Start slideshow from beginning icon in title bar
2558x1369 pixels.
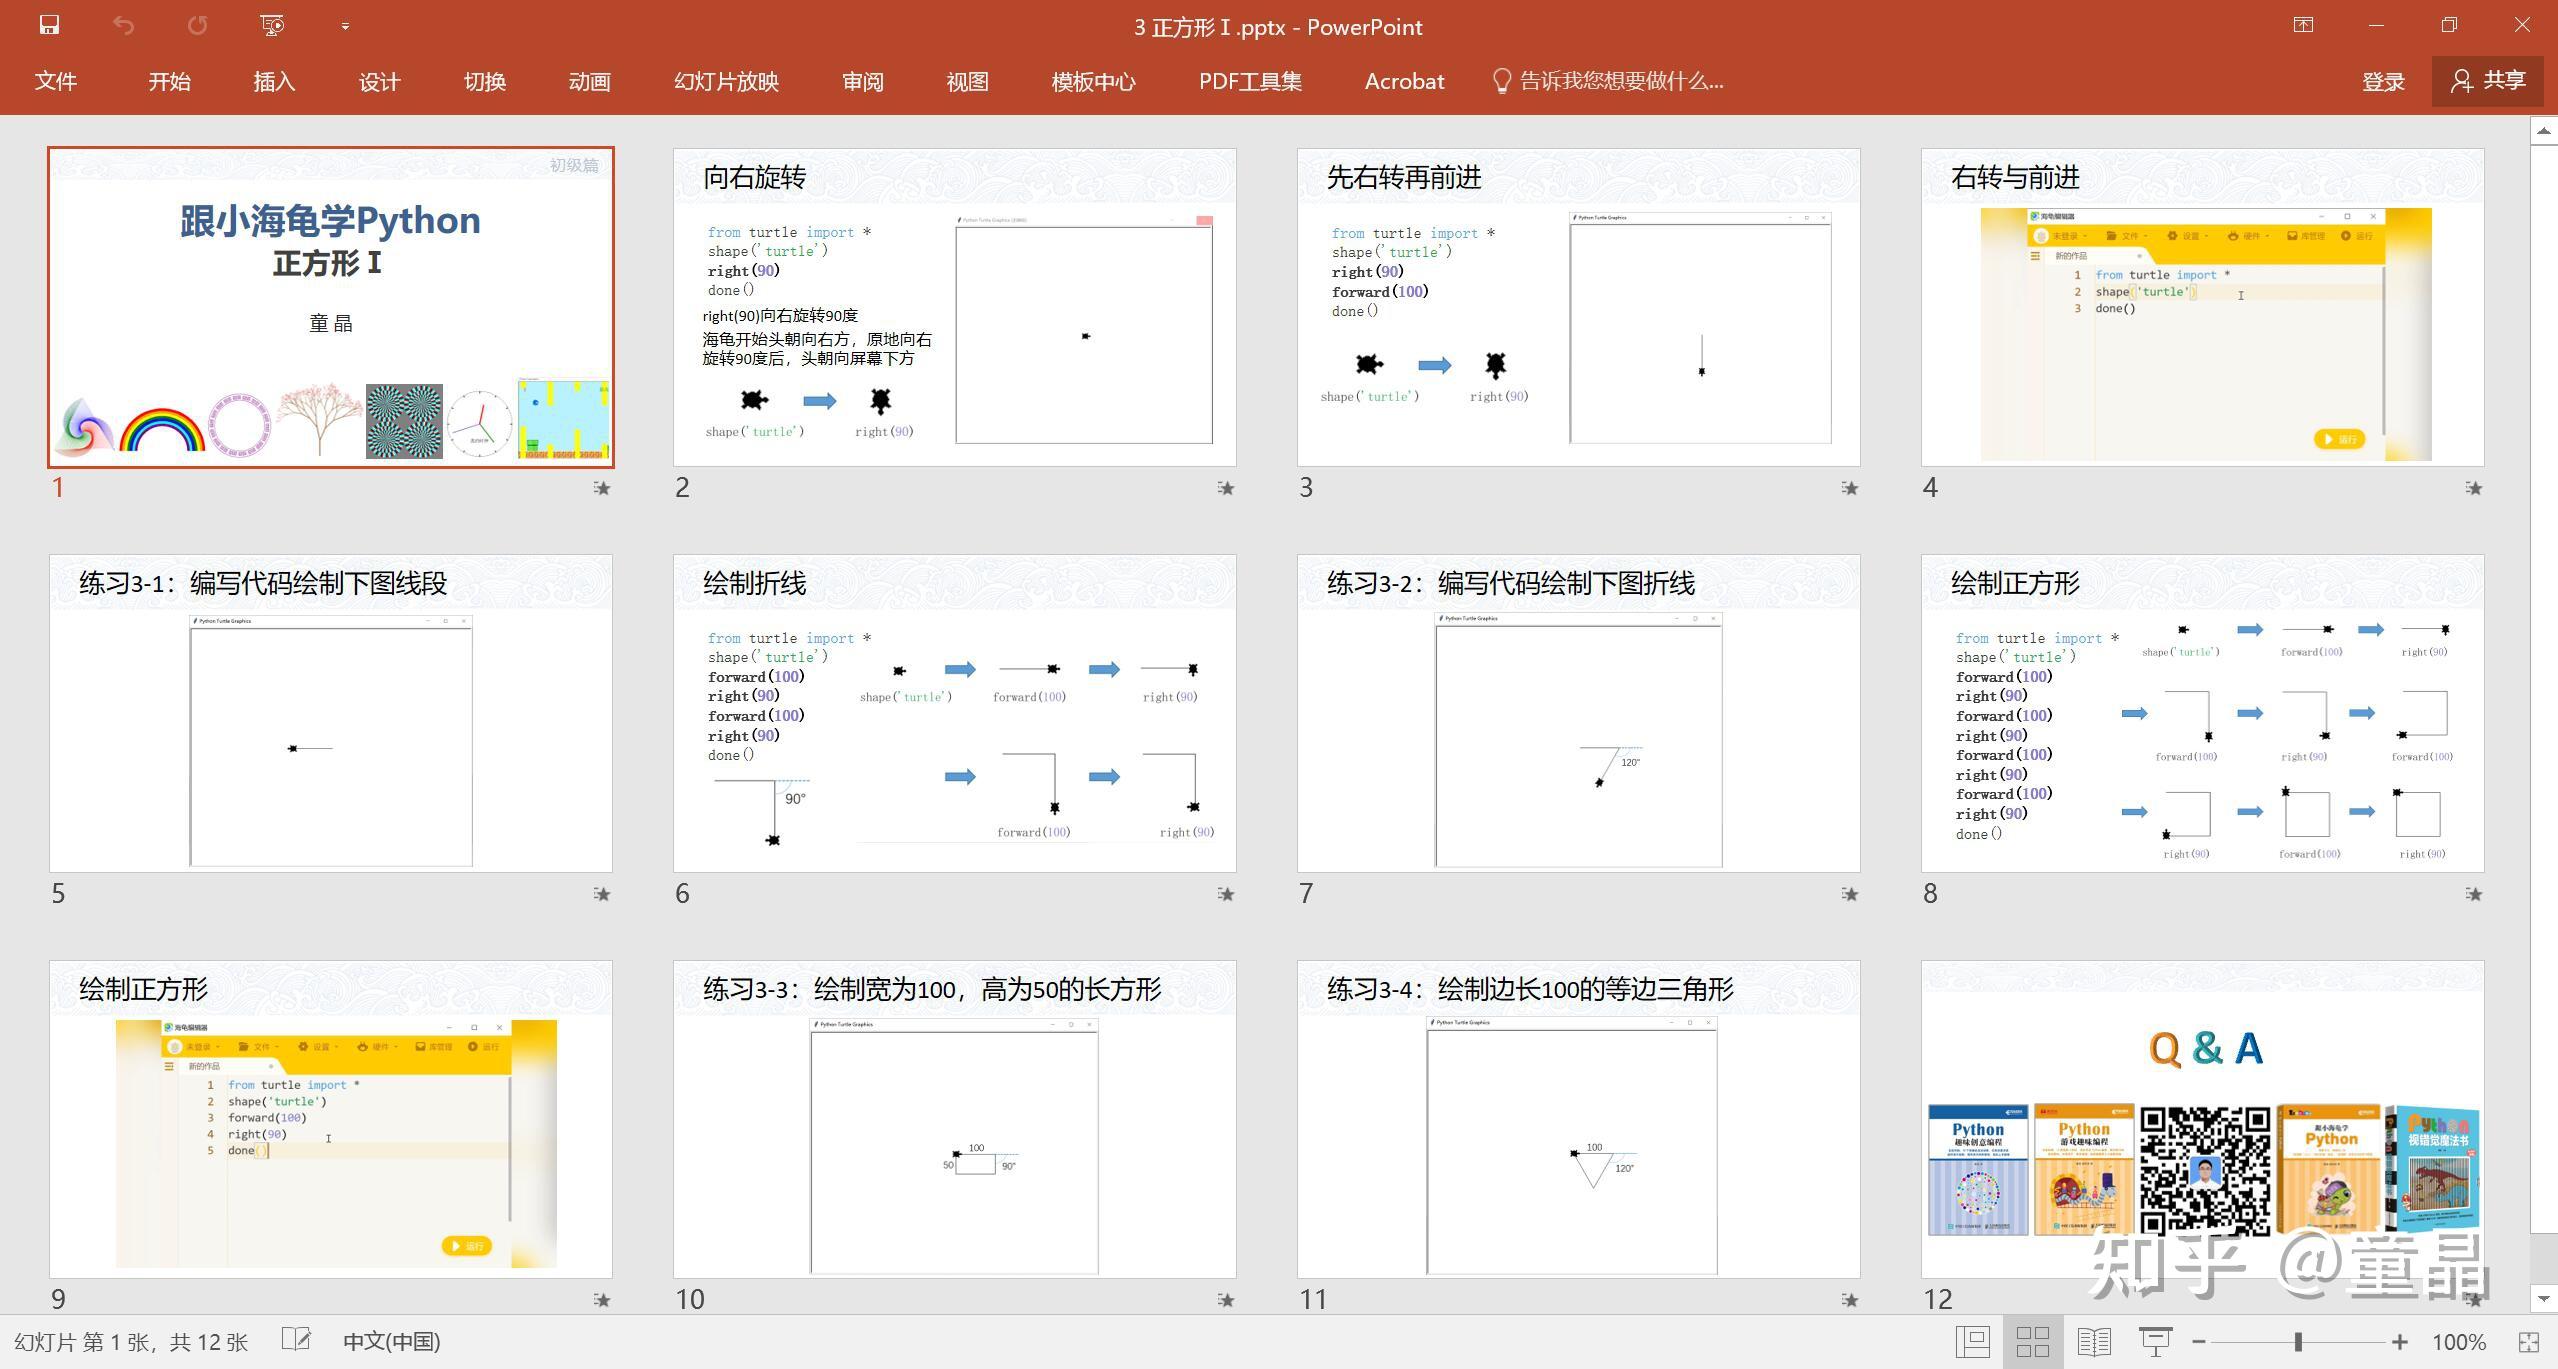pyautogui.click(x=271, y=26)
